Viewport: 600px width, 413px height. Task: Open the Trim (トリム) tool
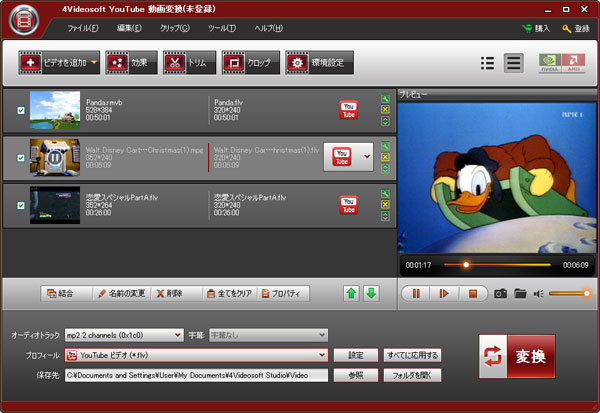point(189,62)
